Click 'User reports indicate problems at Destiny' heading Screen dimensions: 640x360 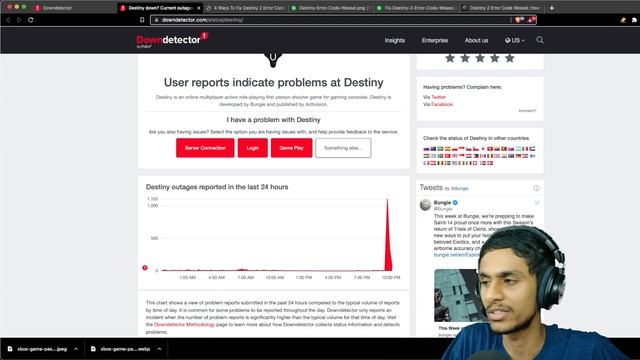point(273,82)
